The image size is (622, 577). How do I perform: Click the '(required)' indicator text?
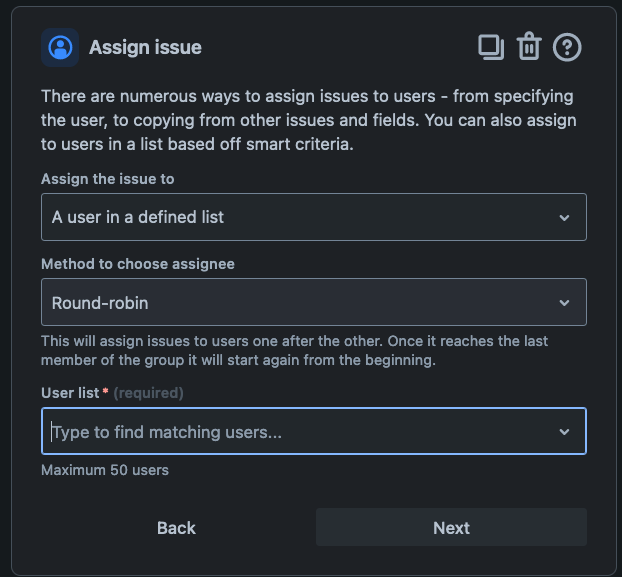(148, 393)
